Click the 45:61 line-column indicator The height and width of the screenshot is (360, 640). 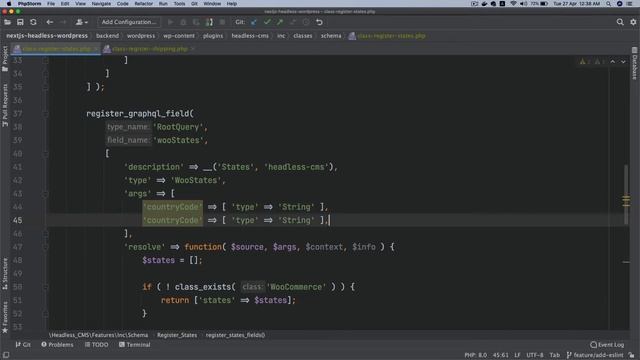(x=500, y=356)
